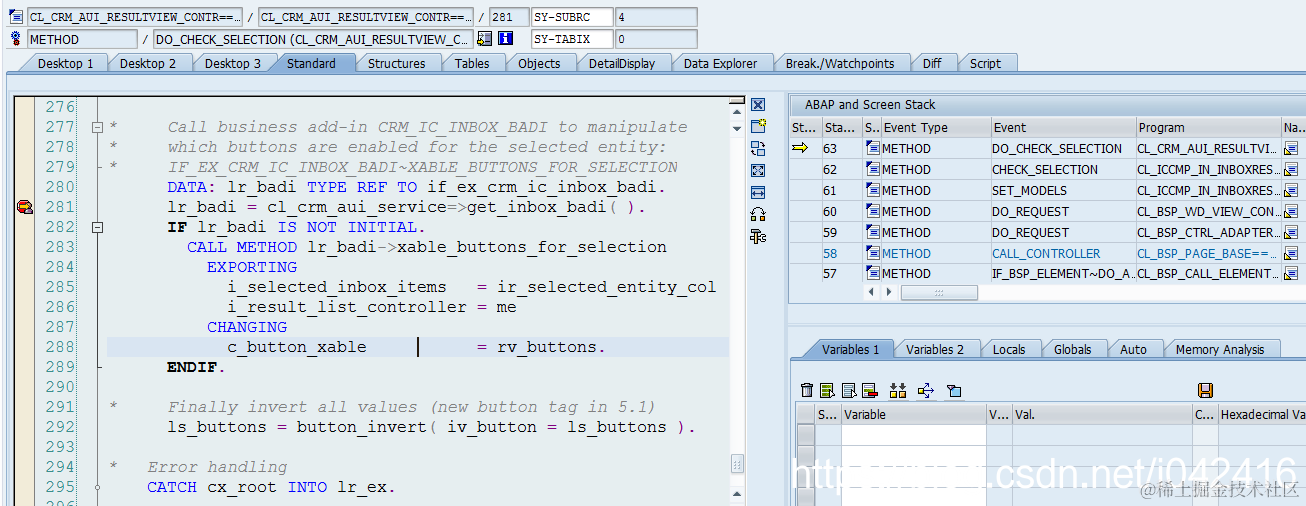
Task: Click the Full Screen tool icon
Action: (x=758, y=171)
